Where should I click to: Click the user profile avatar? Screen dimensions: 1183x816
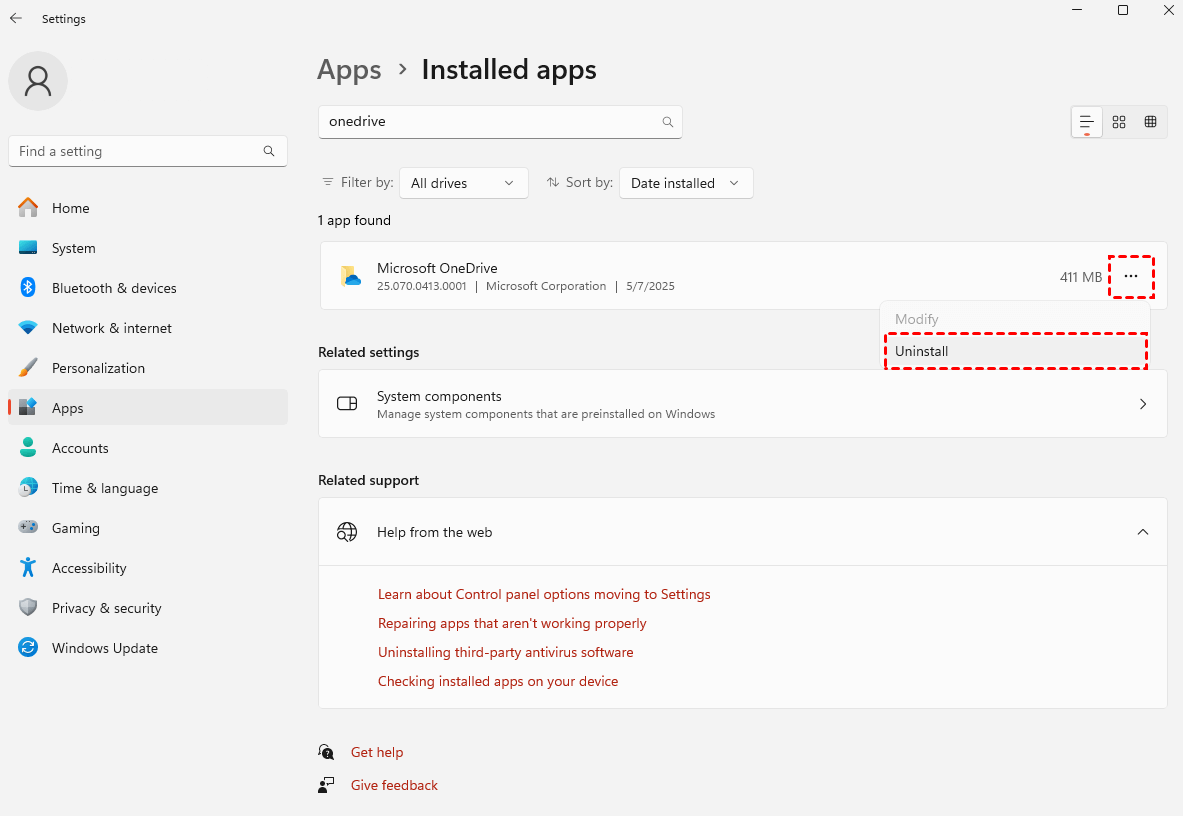point(38,81)
